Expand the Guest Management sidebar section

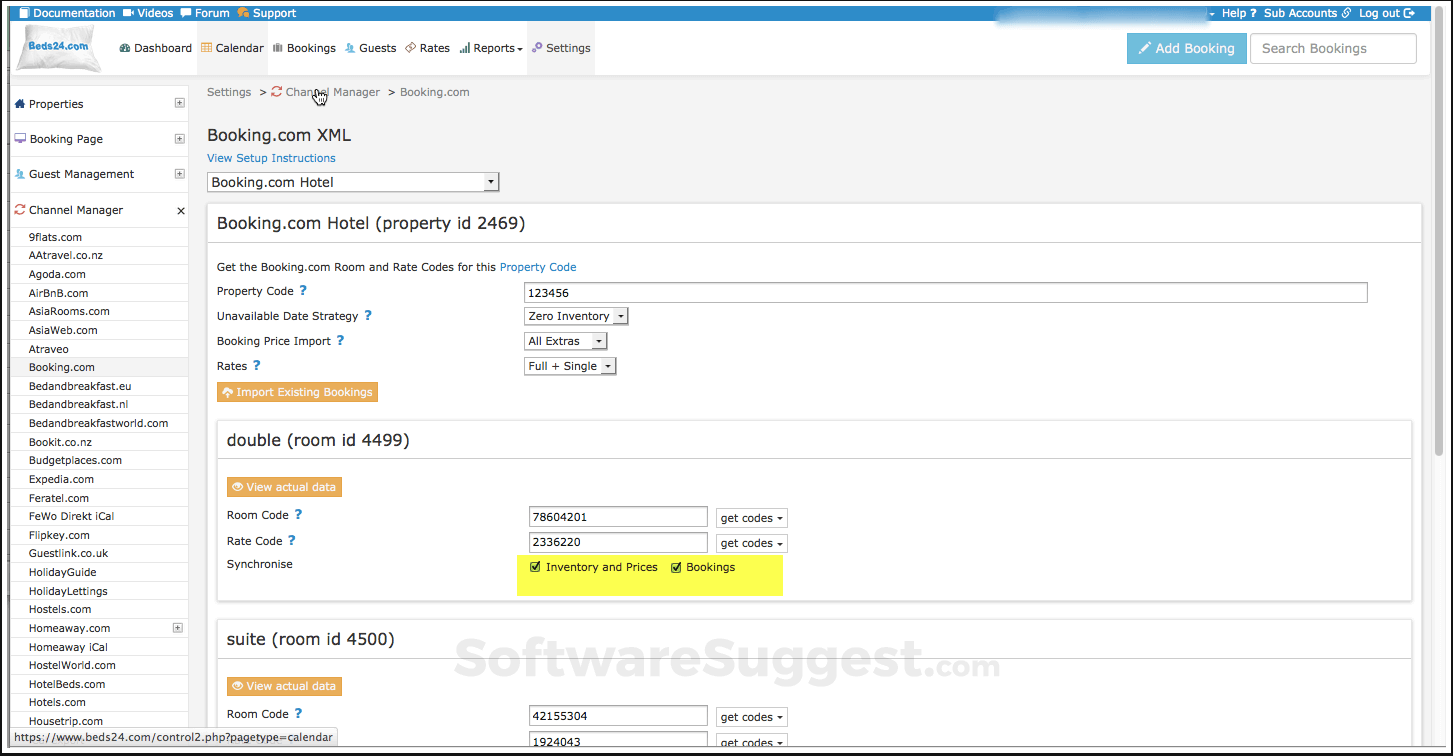coord(180,173)
